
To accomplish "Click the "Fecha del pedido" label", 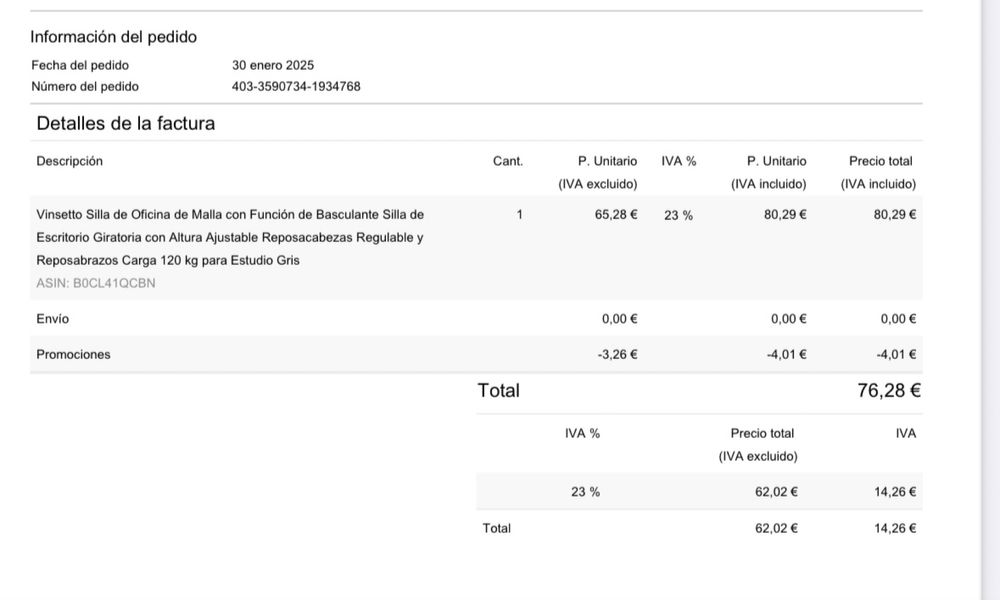I will [x=80, y=66].
